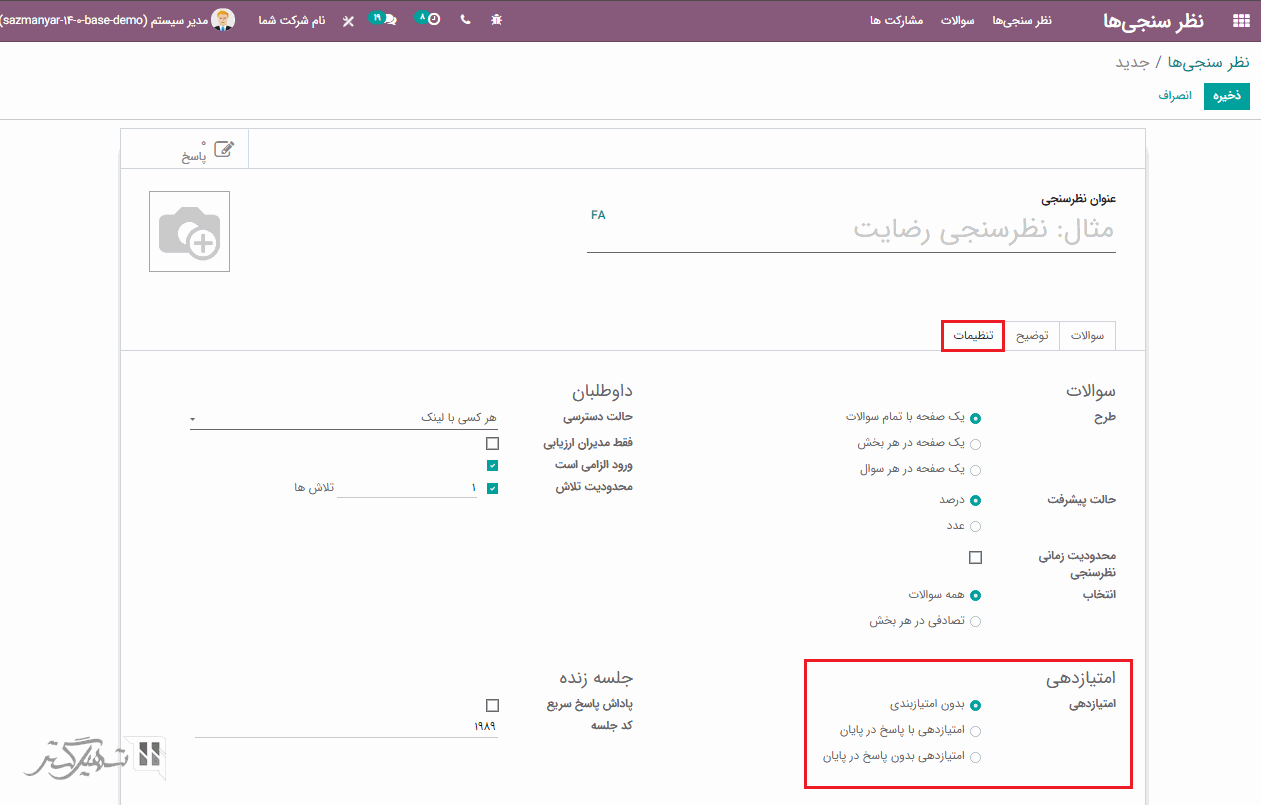Image resolution: width=1261 pixels, height=805 pixels.
Task: Click the wrench tools icon
Action: (x=348, y=21)
